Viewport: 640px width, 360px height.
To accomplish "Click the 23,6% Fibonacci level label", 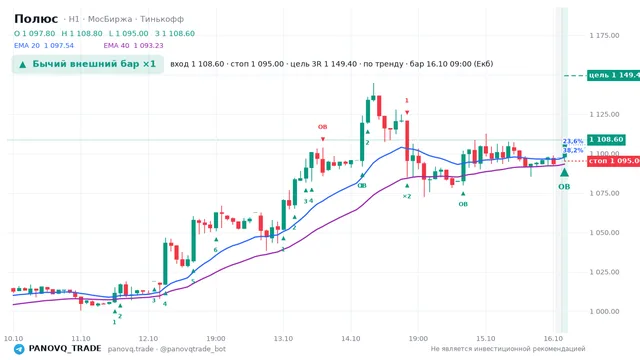I will click(573, 142).
